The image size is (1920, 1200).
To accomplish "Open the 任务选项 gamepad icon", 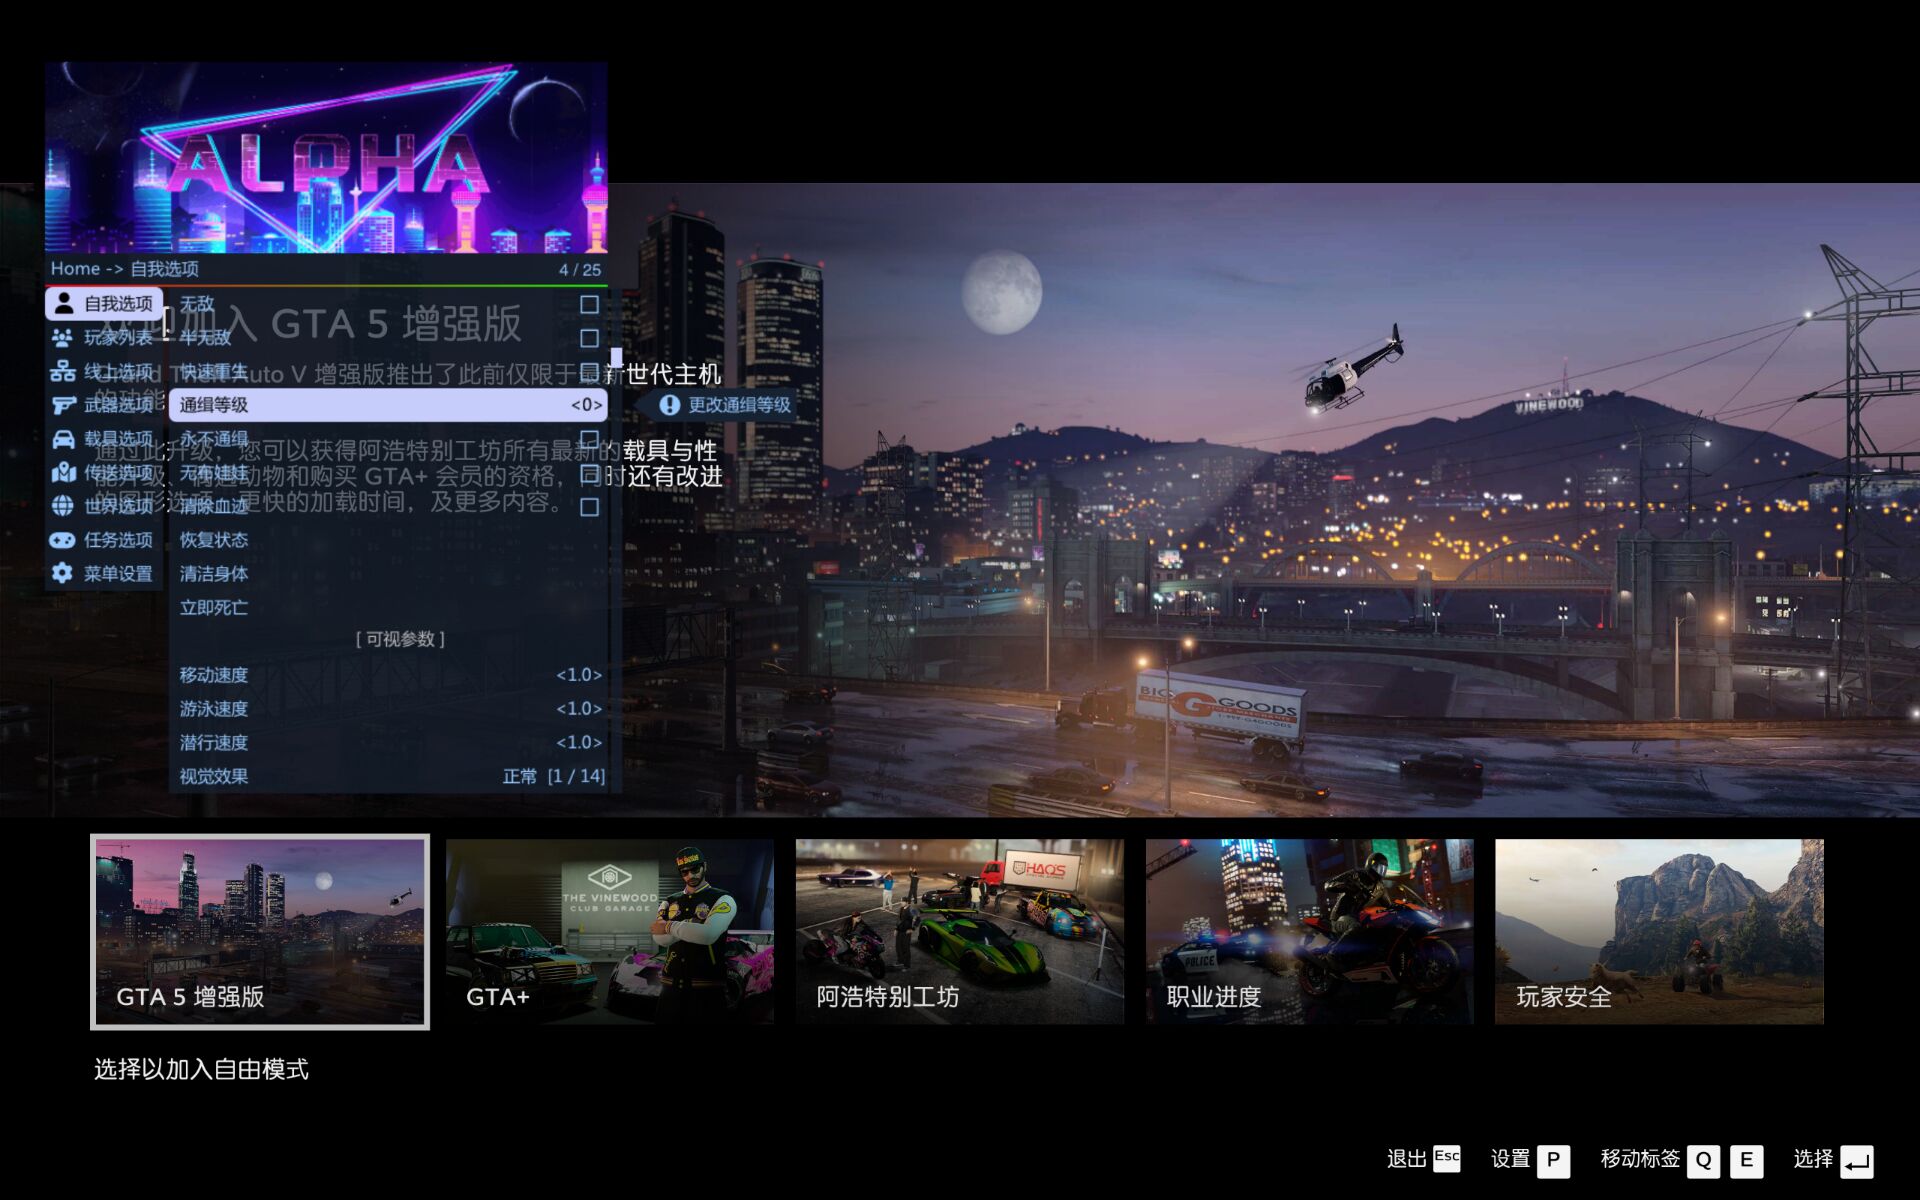I will coord(62,540).
